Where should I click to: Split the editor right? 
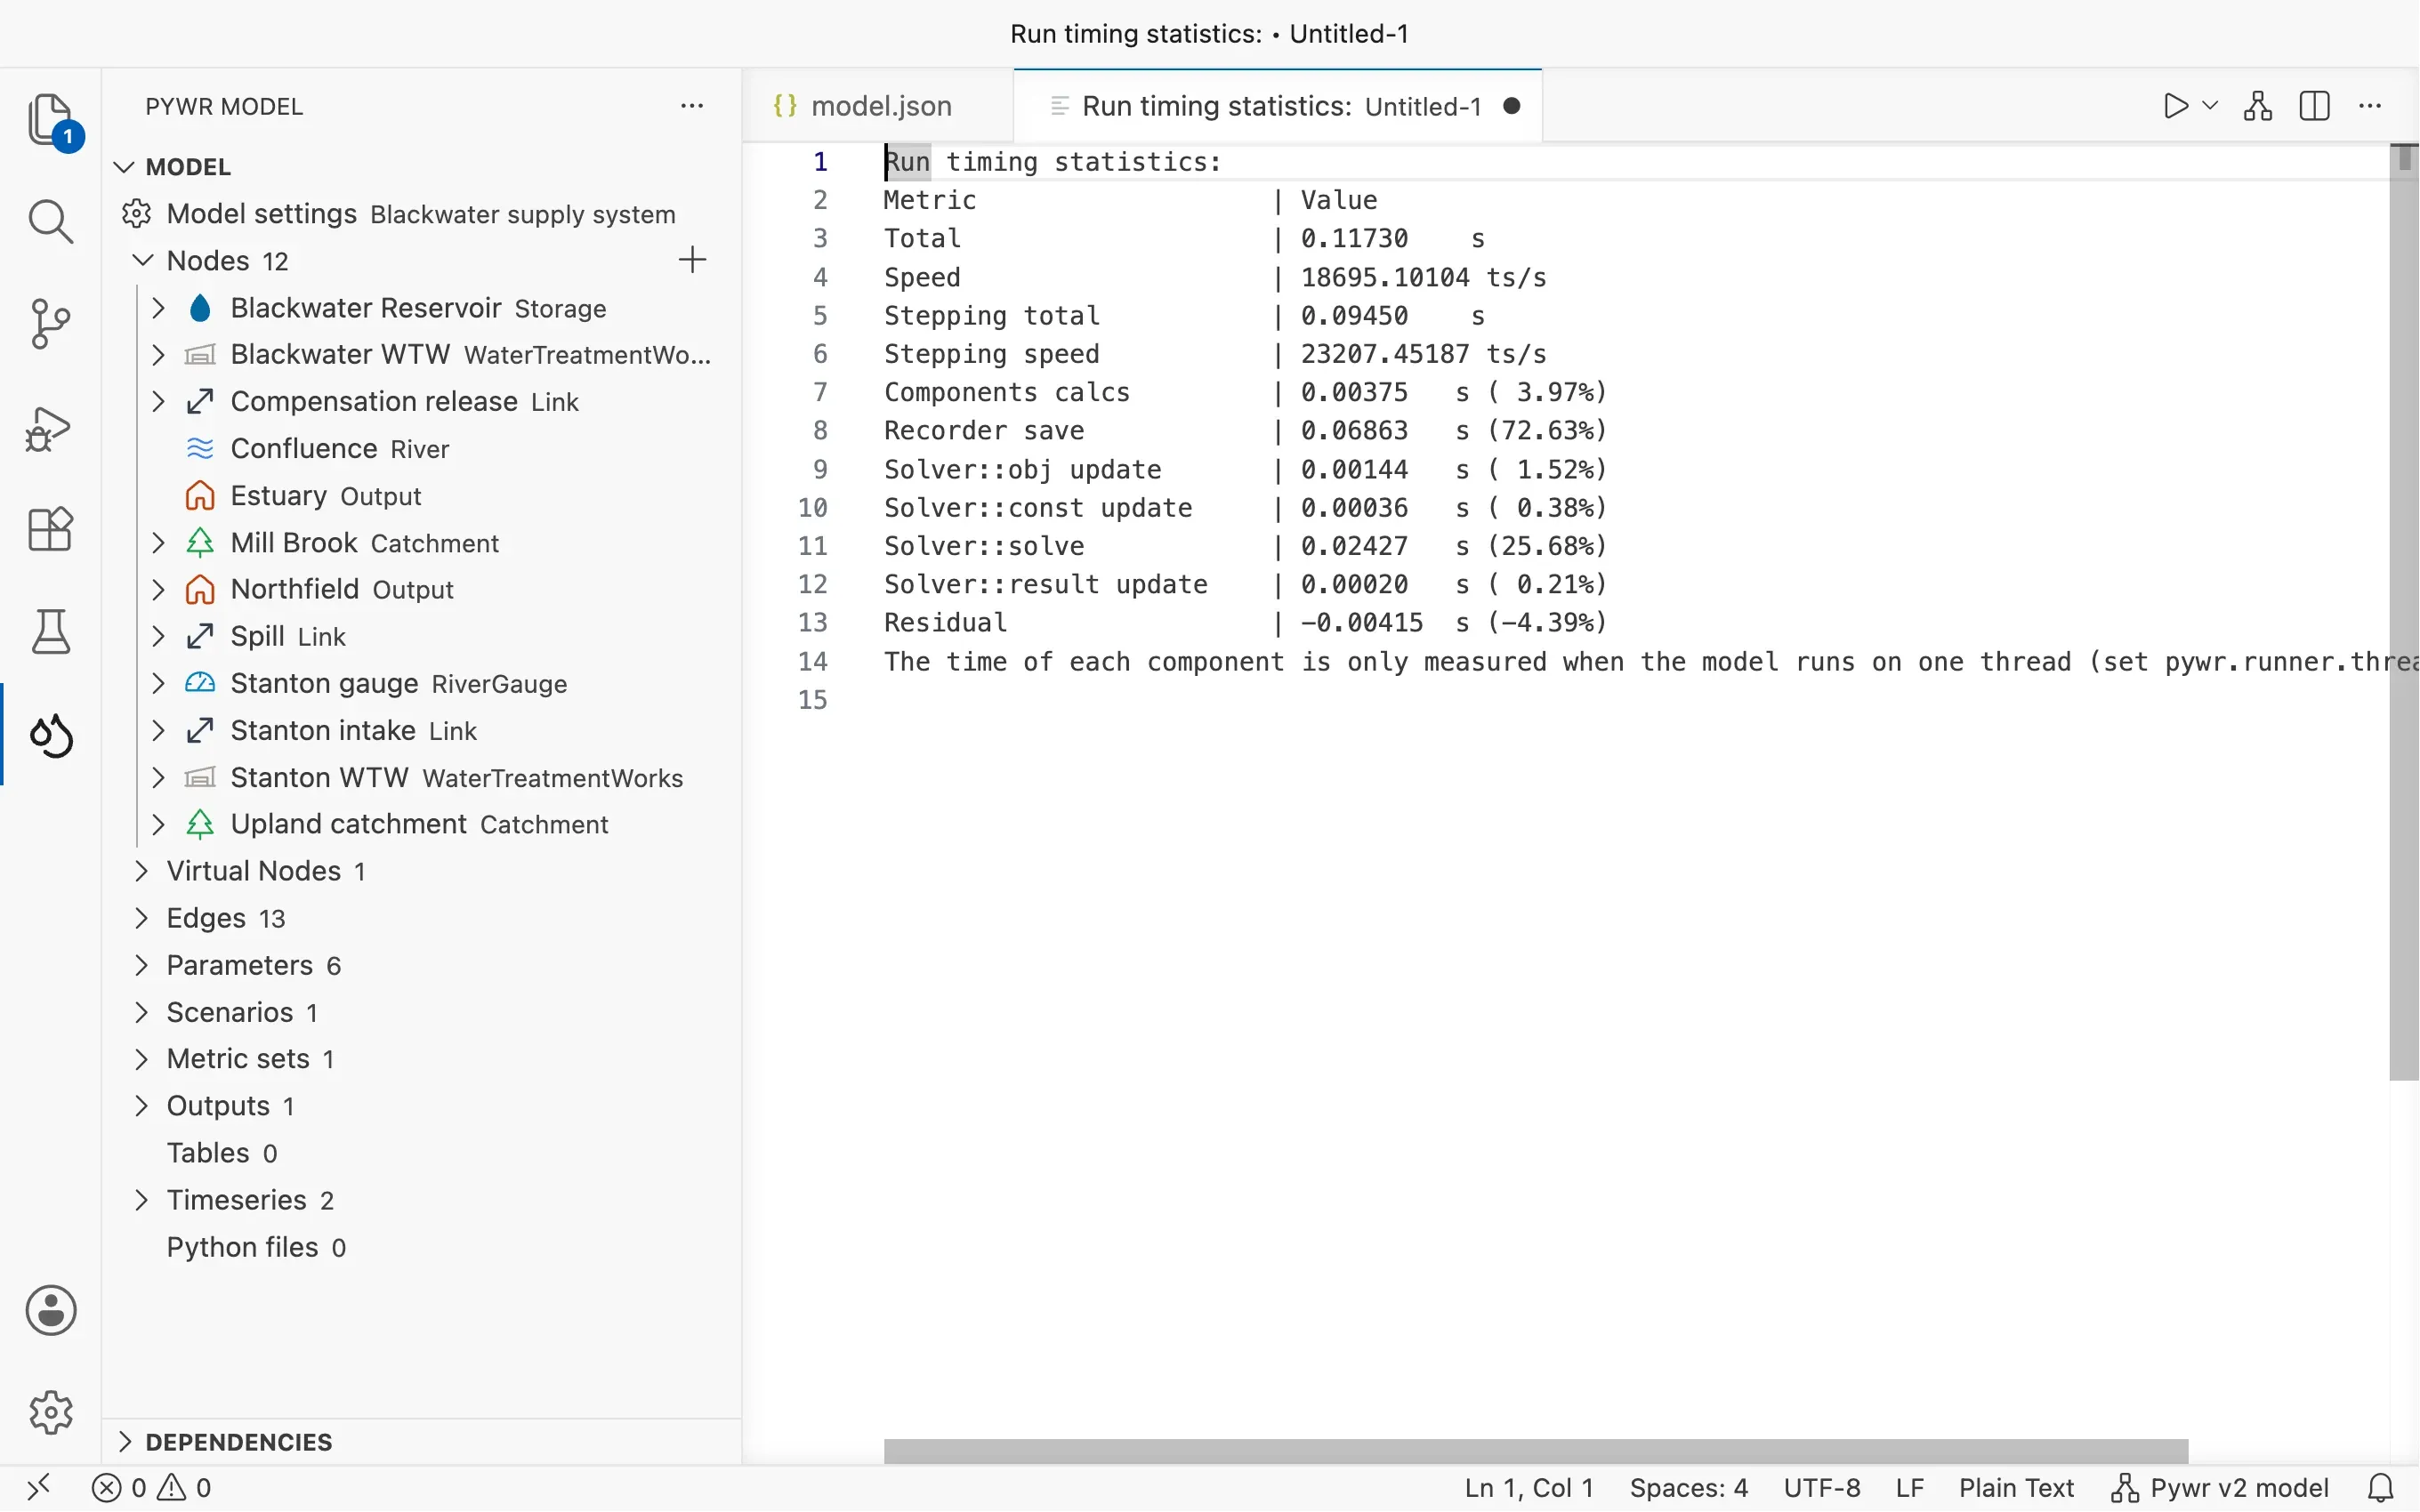tap(2315, 106)
